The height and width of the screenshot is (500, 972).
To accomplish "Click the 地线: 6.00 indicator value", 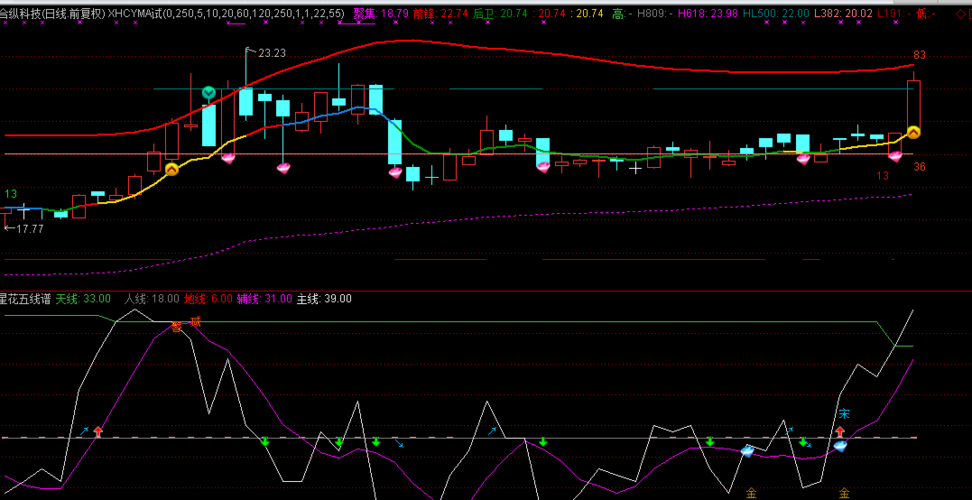I will (x=208, y=299).
